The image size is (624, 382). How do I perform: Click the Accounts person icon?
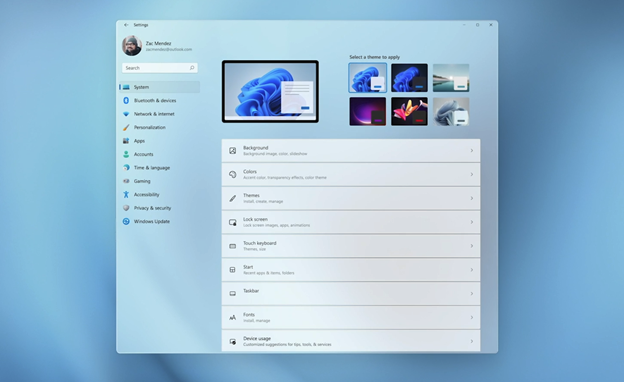pyautogui.click(x=126, y=154)
